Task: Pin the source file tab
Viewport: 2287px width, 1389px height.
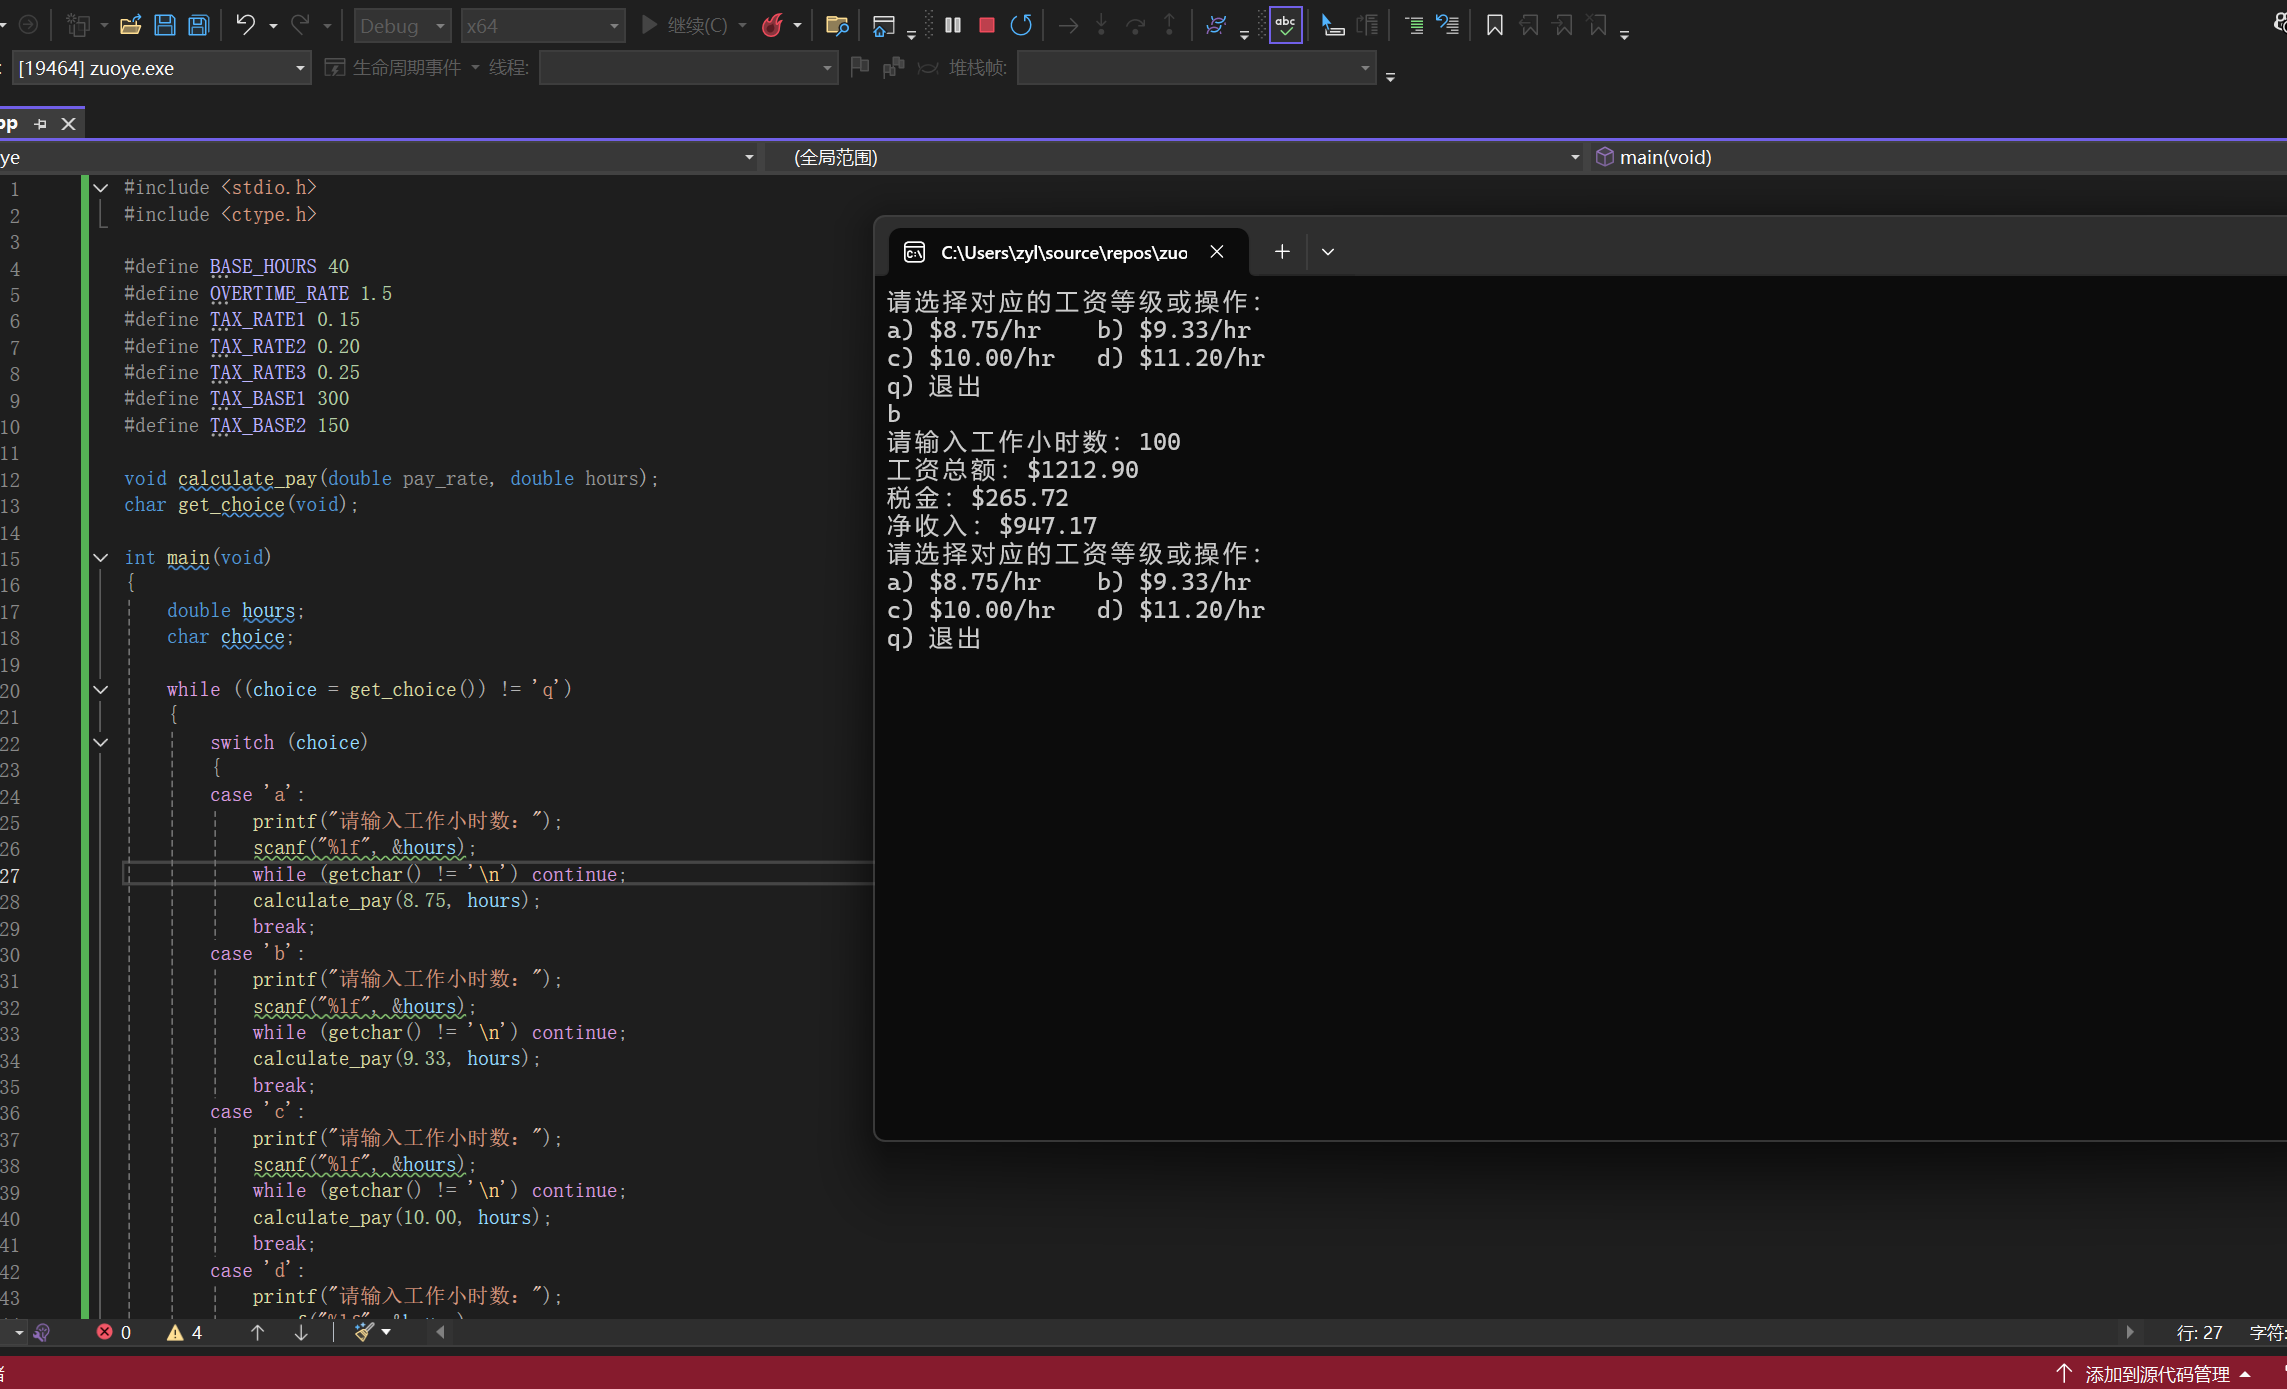Action: coord(40,124)
